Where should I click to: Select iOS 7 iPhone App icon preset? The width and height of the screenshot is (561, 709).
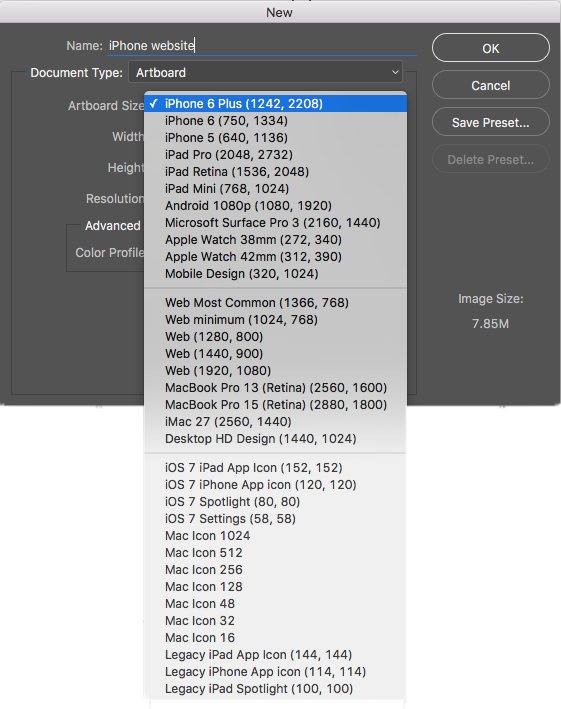coord(275,485)
